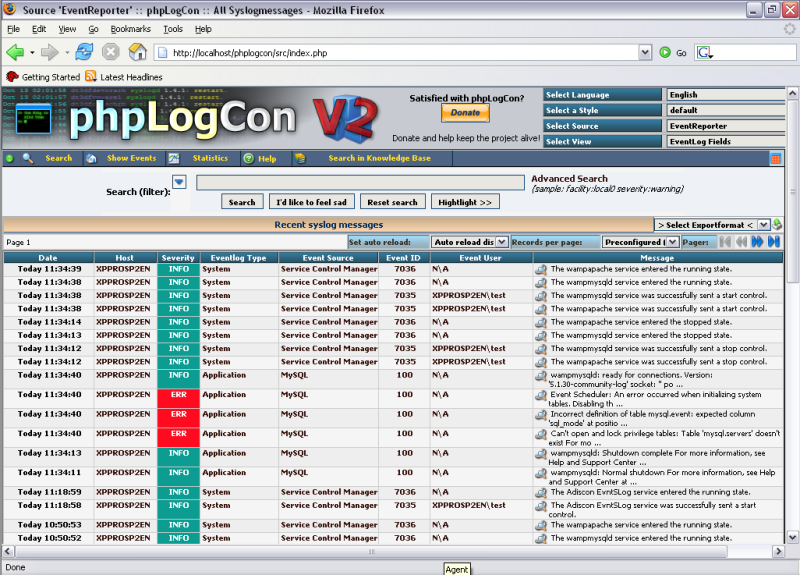Sort by the Event ID column header
This screenshot has width=800, height=575.
coord(404,258)
